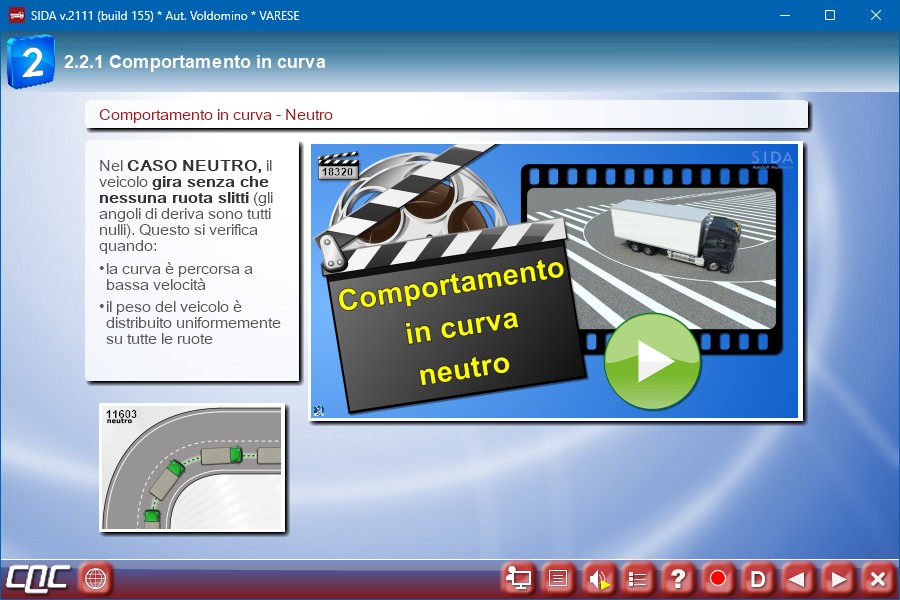Screen dimensions: 900x600
Task: Open help with the question mark button
Action: [x=678, y=578]
